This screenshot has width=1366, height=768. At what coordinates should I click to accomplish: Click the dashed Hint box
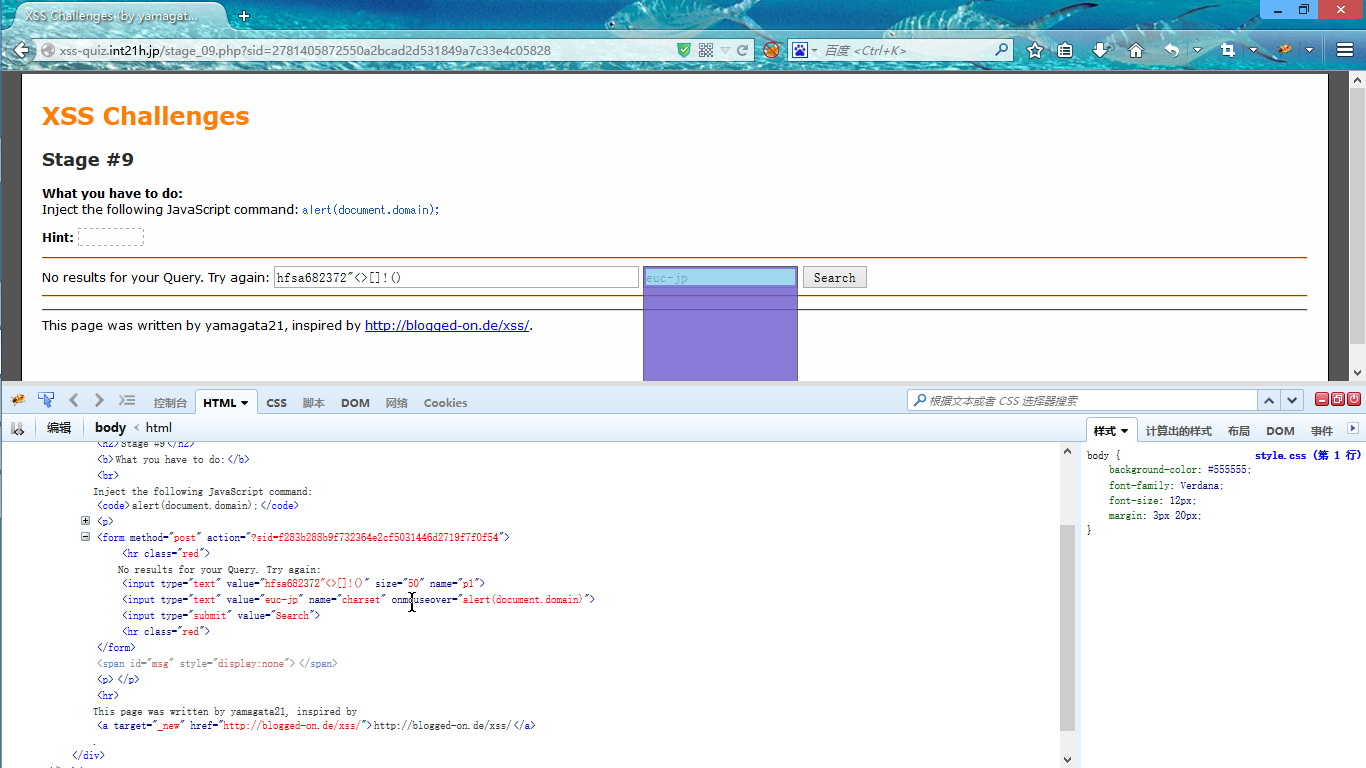[111, 237]
